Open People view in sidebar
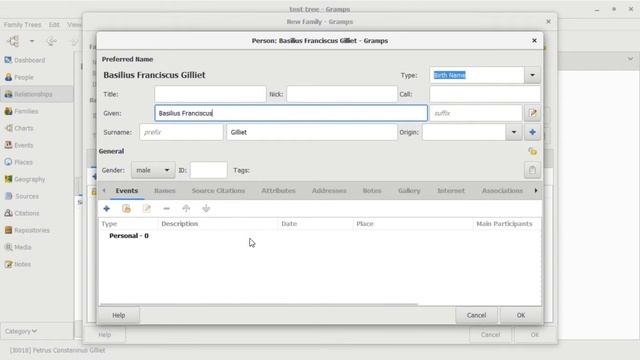 (x=19, y=77)
